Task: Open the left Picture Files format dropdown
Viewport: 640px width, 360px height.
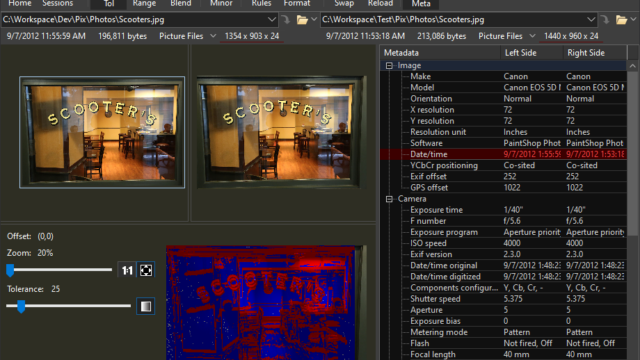Action: (x=188, y=36)
